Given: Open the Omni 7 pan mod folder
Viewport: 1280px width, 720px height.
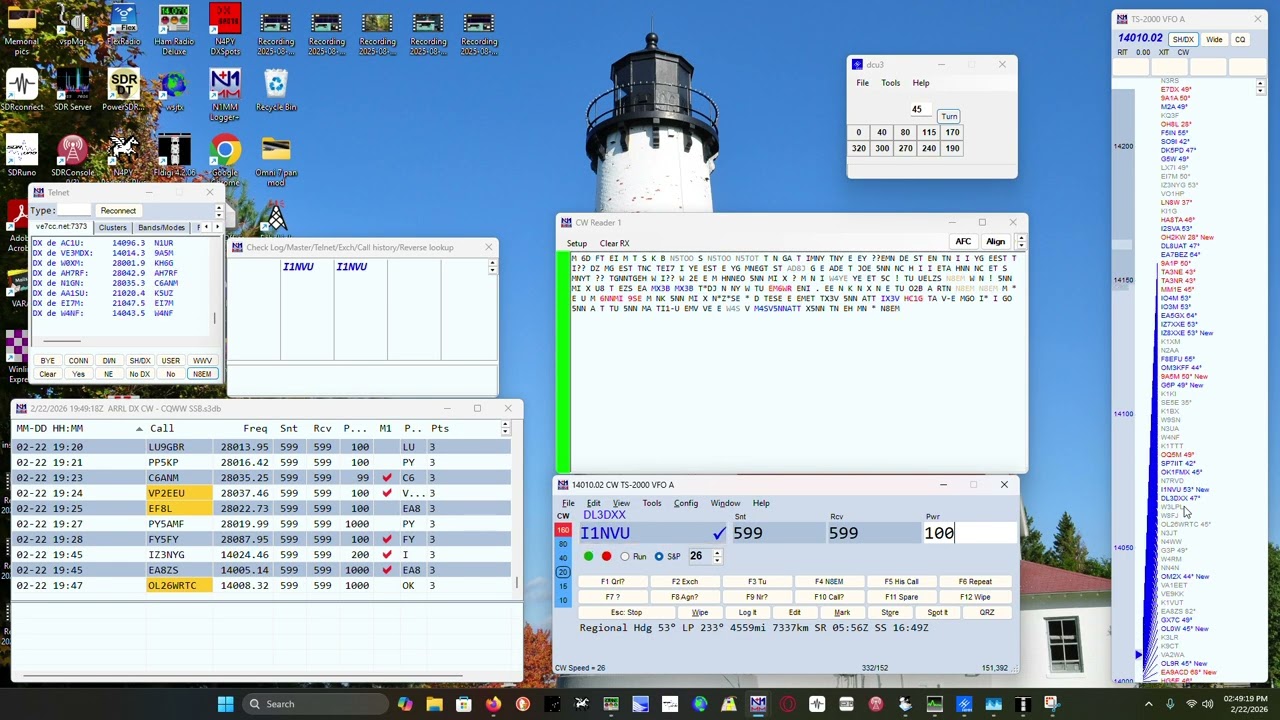Looking at the screenshot, I should coord(276,160).
